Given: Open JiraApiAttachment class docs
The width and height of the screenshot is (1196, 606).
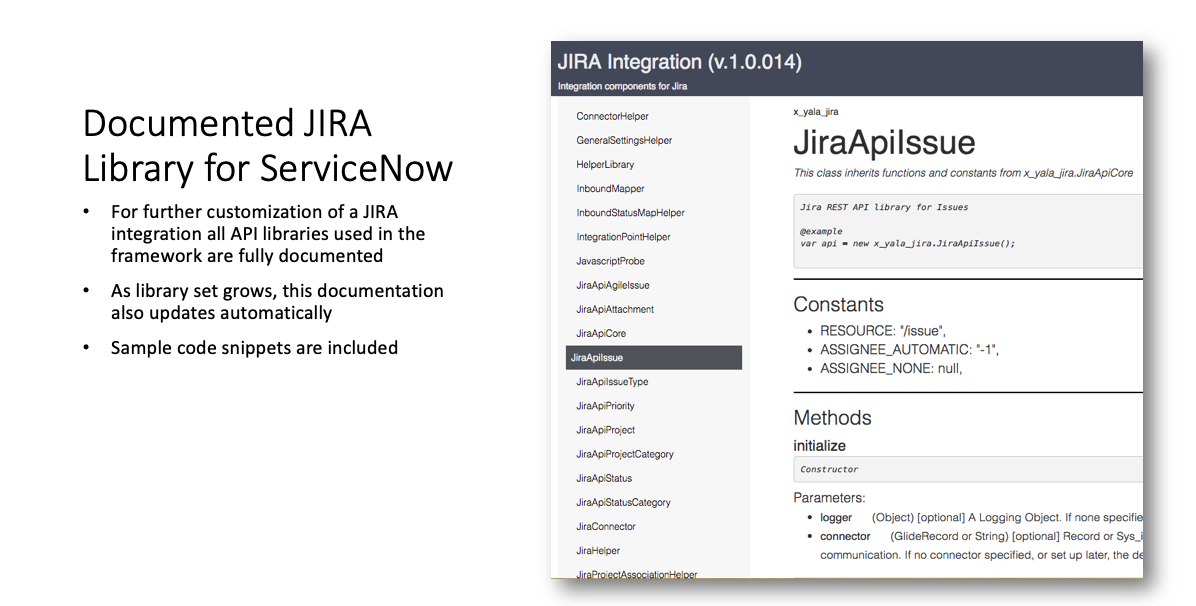Looking at the screenshot, I should (613, 309).
